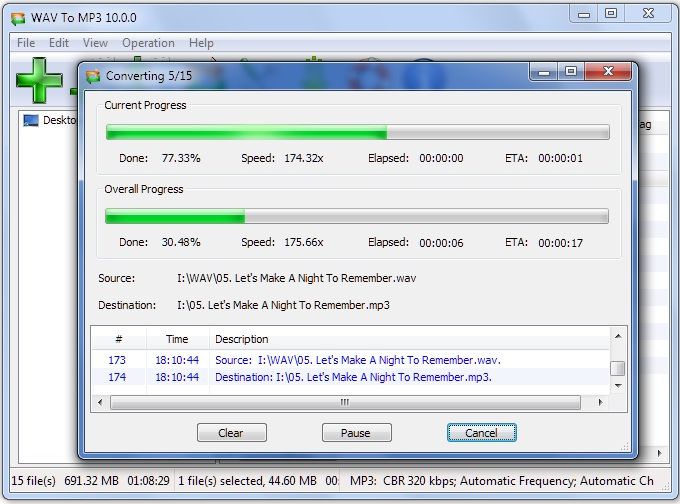The height and width of the screenshot is (504, 680).
Task: Open the File menu
Action: click(x=26, y=43)
